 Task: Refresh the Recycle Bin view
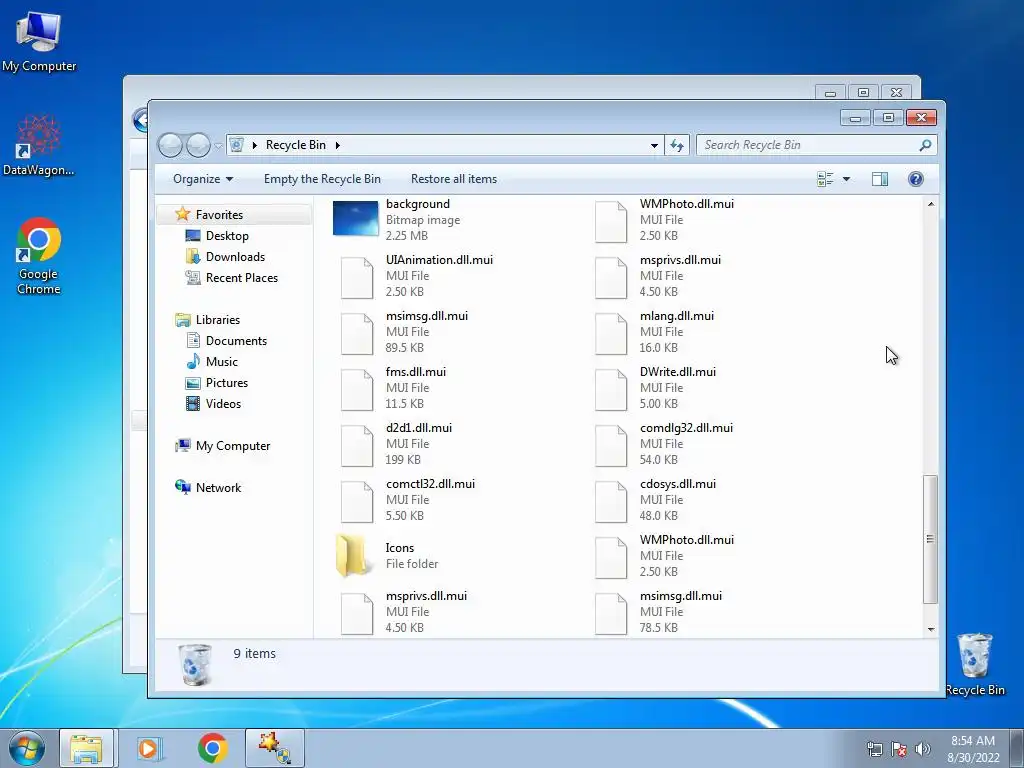[677, 145]
